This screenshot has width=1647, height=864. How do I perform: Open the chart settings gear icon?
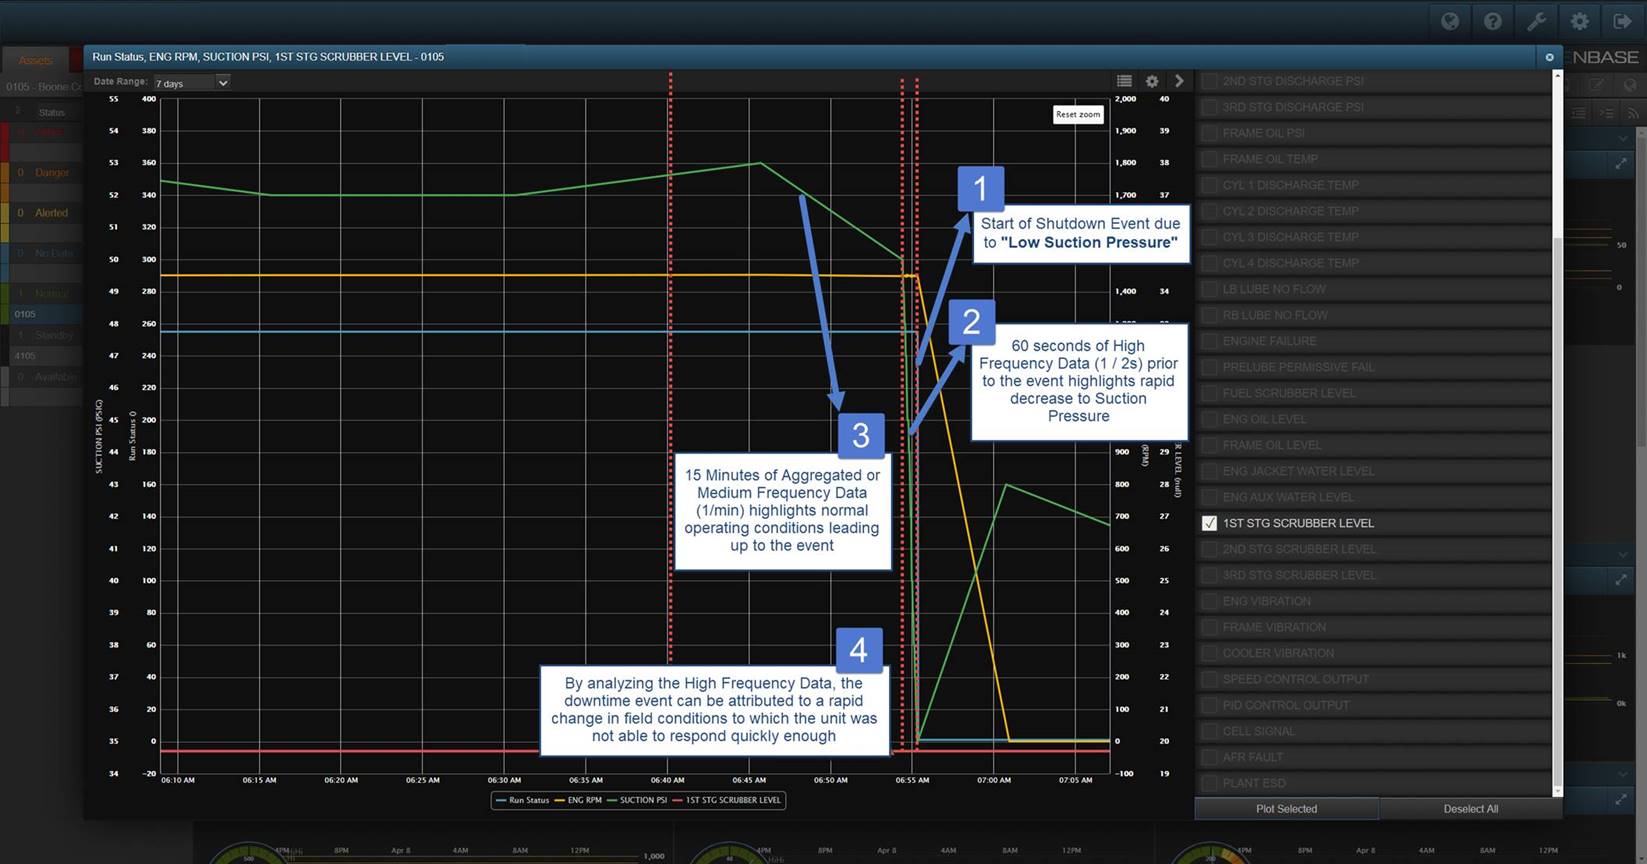pos(1152,81)
